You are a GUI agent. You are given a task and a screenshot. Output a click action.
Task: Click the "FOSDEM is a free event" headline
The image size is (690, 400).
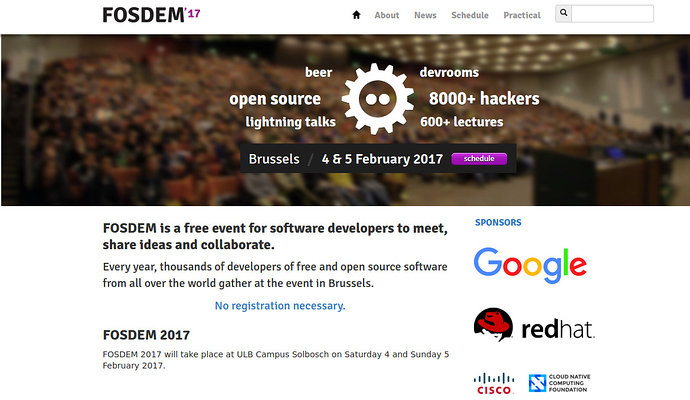point(275,236)
